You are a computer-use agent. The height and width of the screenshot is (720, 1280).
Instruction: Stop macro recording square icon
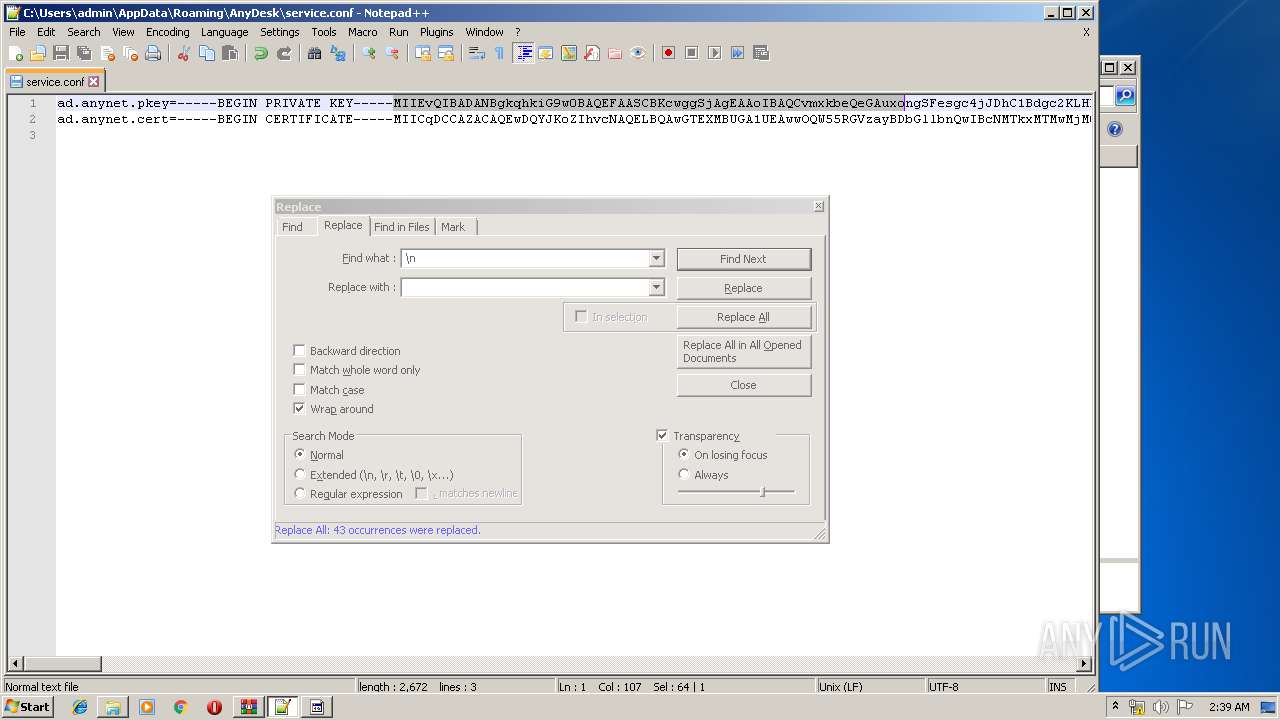tap(691, 53)
